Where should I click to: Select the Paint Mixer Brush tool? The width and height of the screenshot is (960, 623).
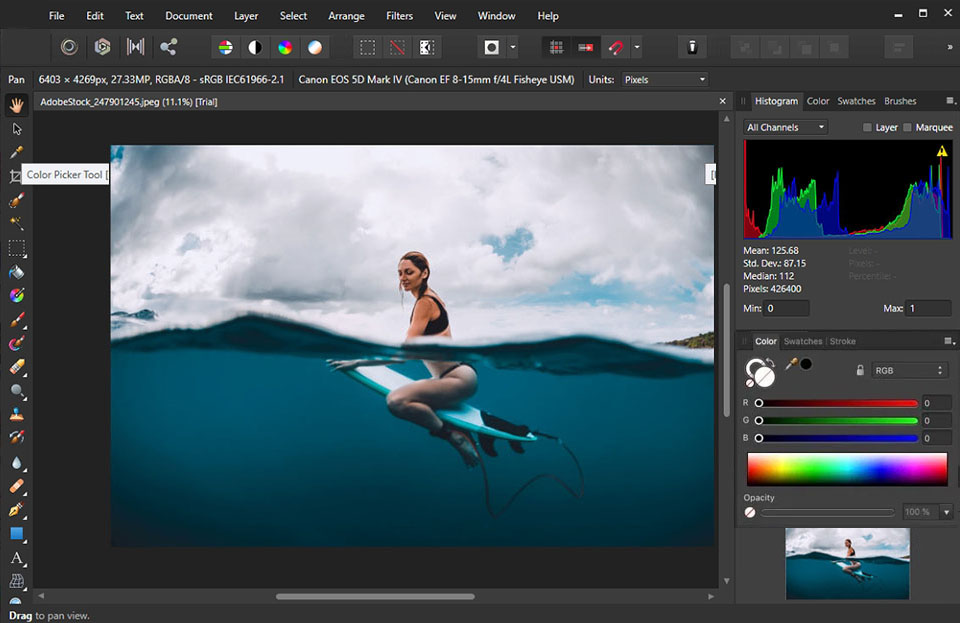coord(17,343)
